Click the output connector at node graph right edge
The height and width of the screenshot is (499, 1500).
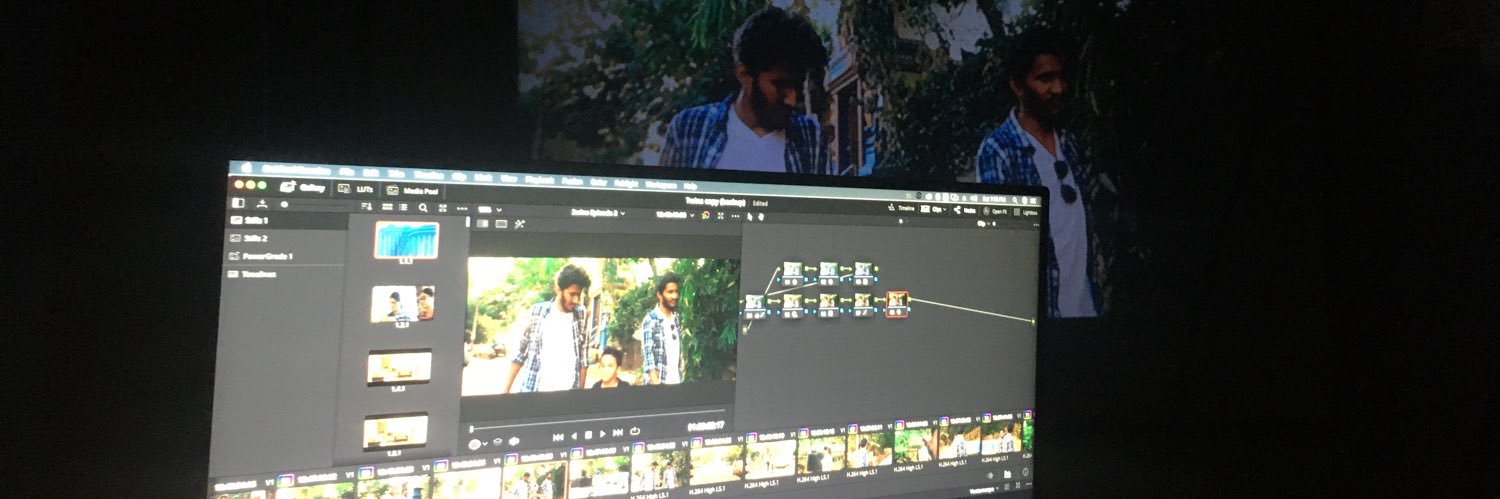1032,320
